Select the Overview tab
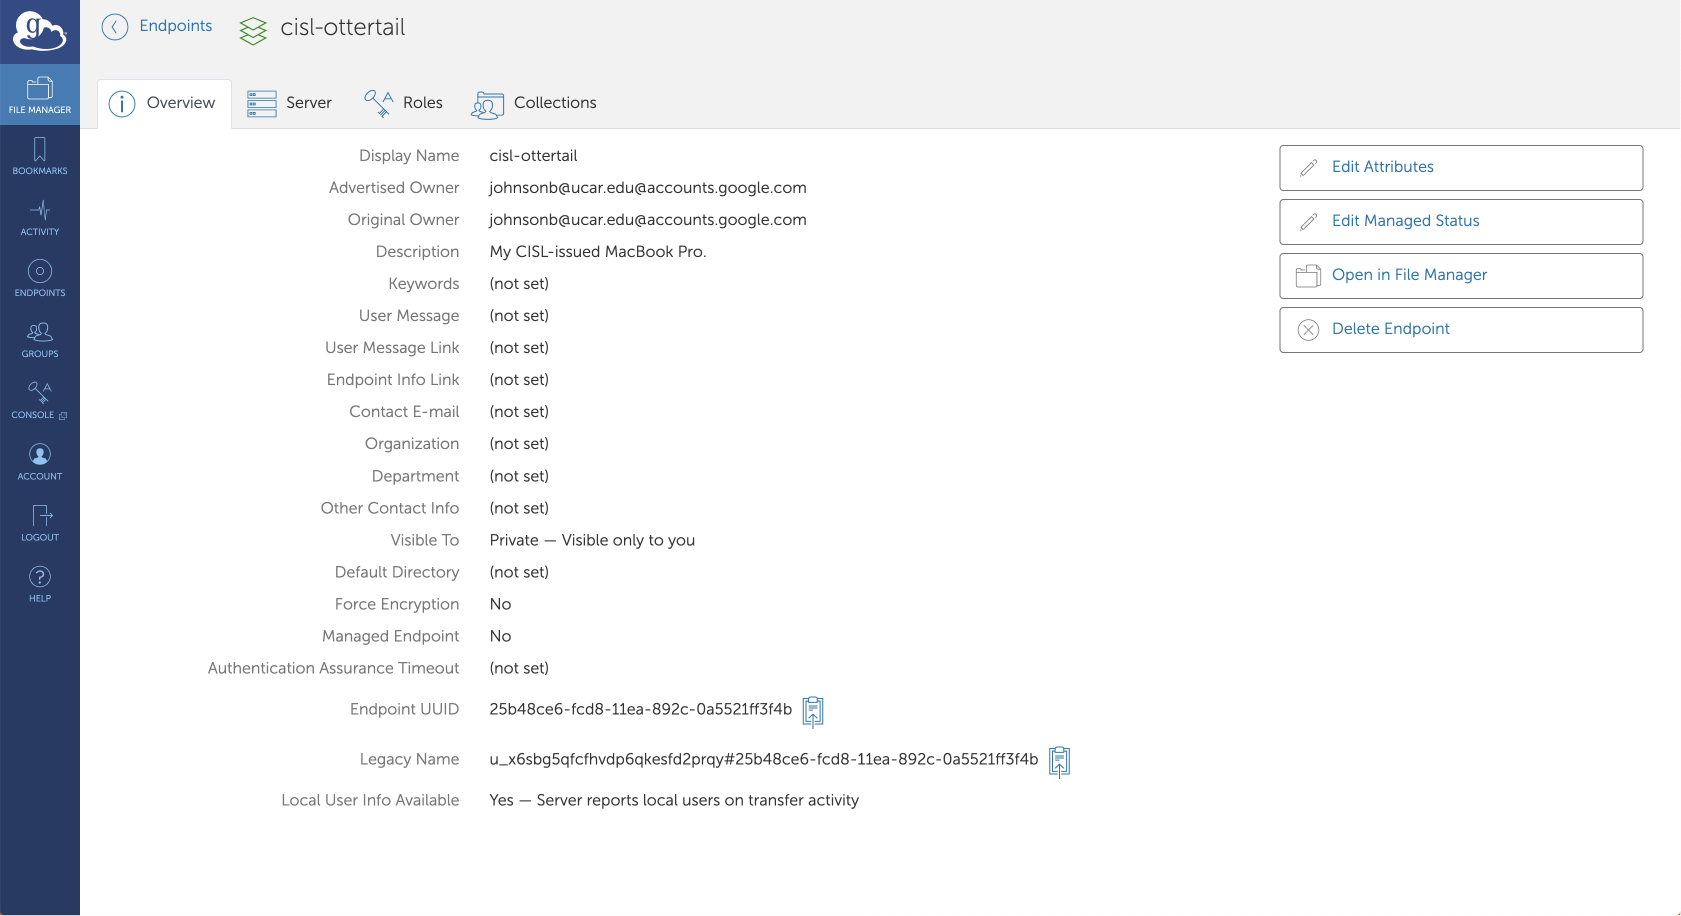 163,103
